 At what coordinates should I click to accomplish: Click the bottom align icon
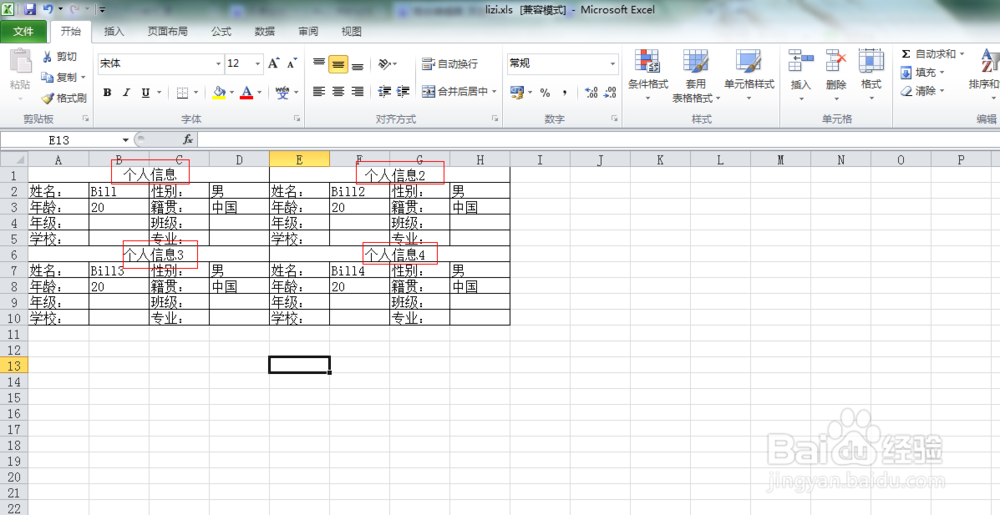tap(358, 64)
